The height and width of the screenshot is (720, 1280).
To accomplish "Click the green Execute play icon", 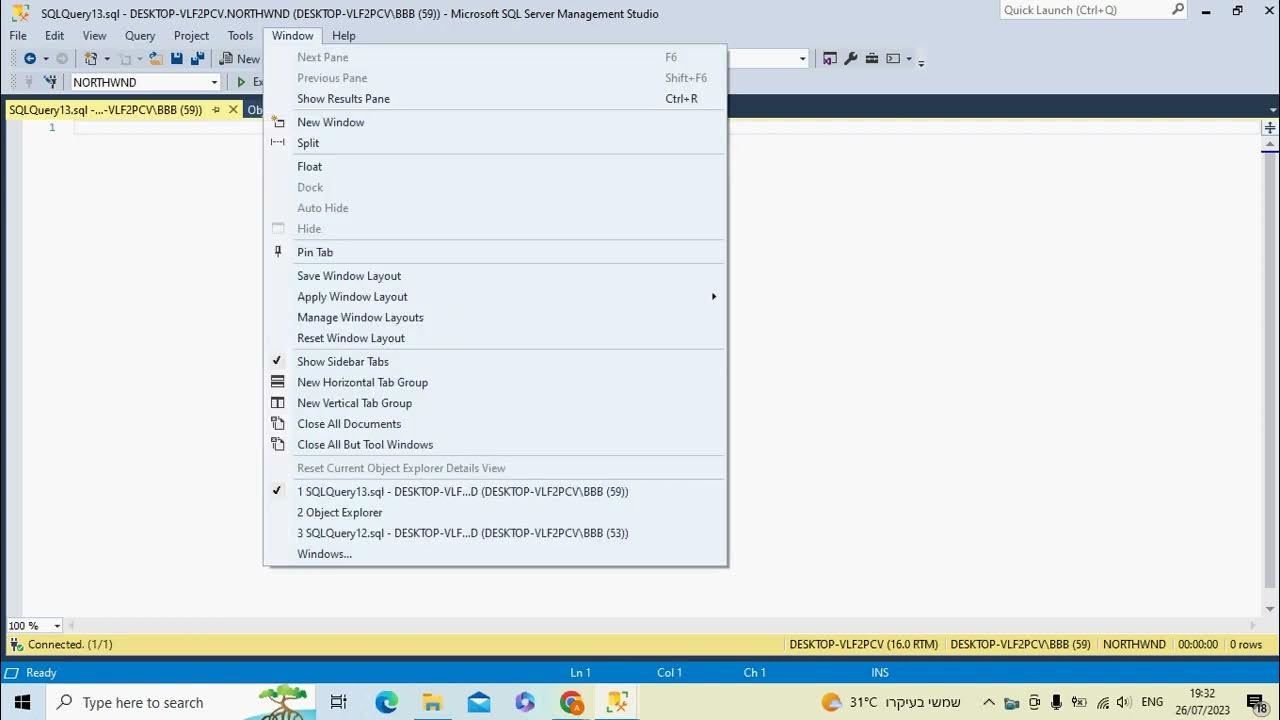I will 241,82.
